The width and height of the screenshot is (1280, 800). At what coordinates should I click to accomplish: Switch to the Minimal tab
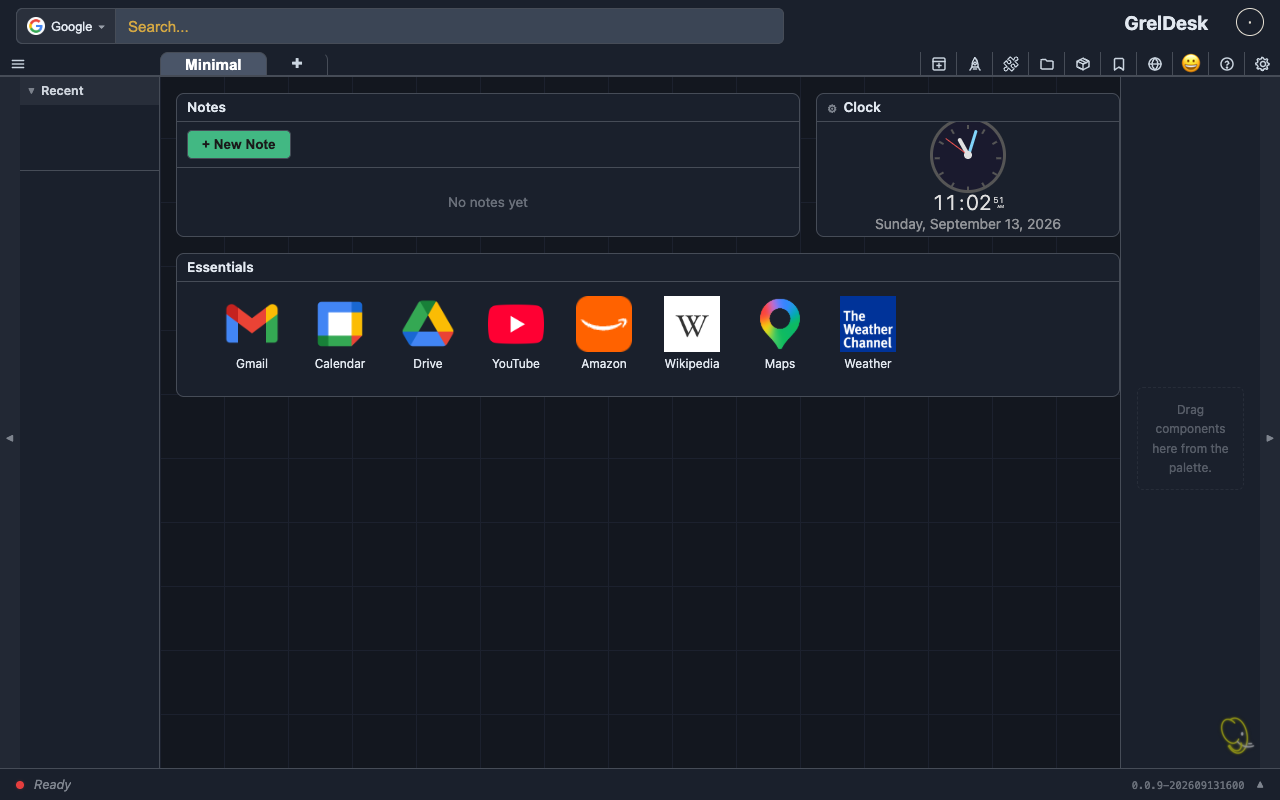213,64
